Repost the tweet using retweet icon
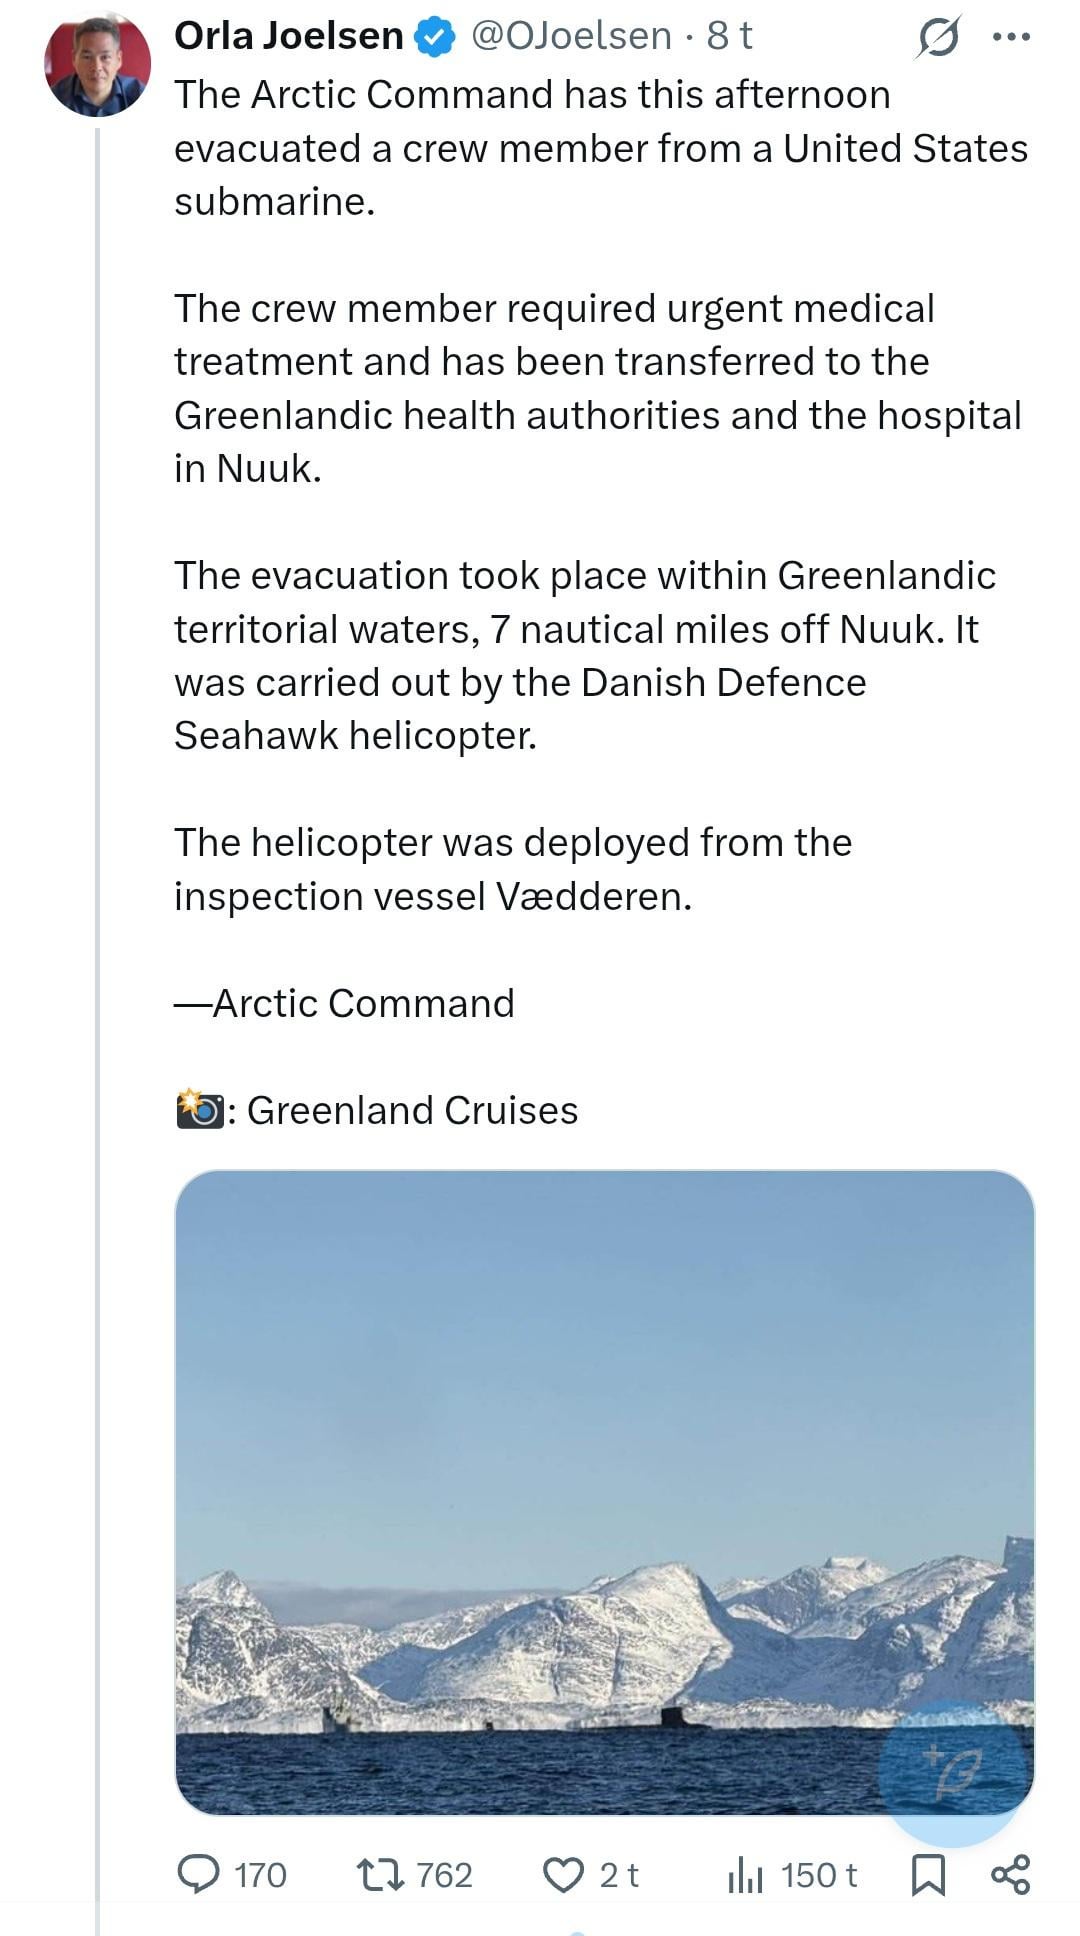Image resolution: width=1080 pixels, height=1936 pixels. coord(380,1874)
